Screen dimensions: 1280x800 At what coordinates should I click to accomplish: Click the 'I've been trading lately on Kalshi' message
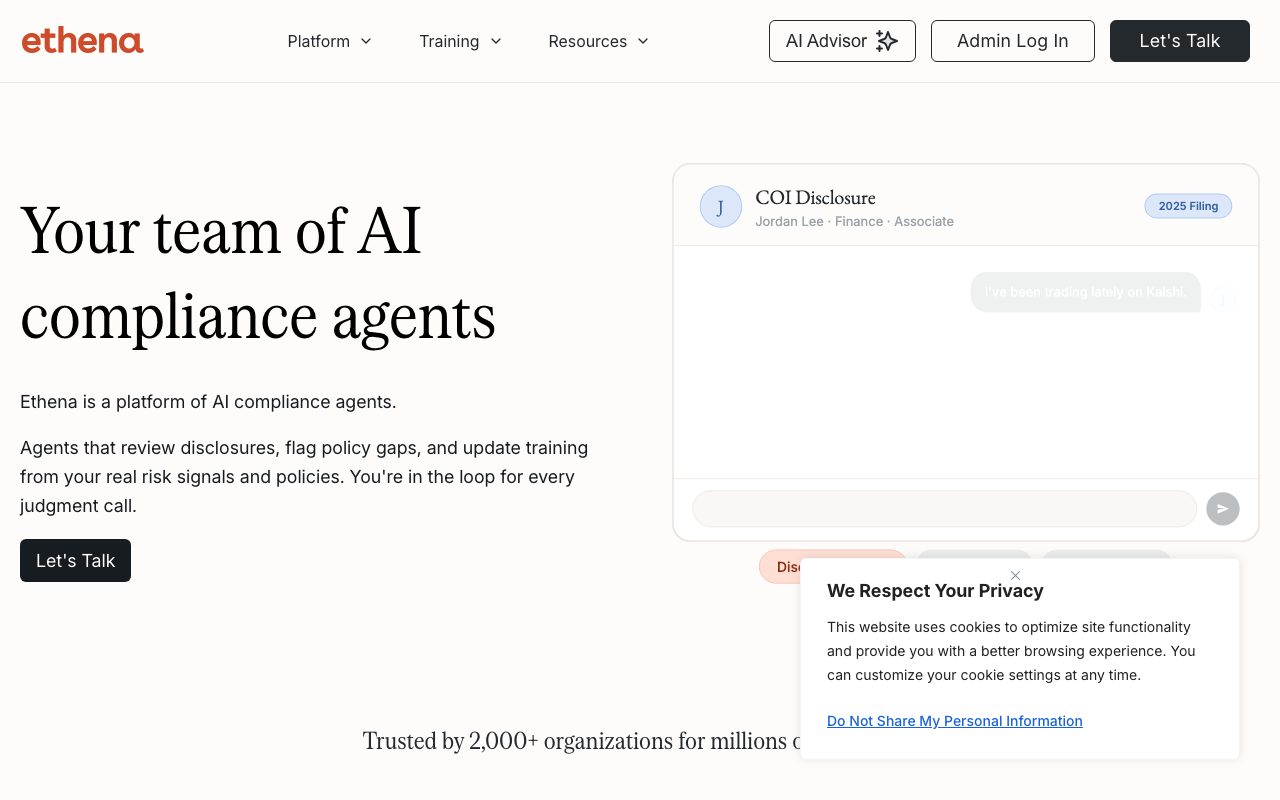coord(1085,292)
